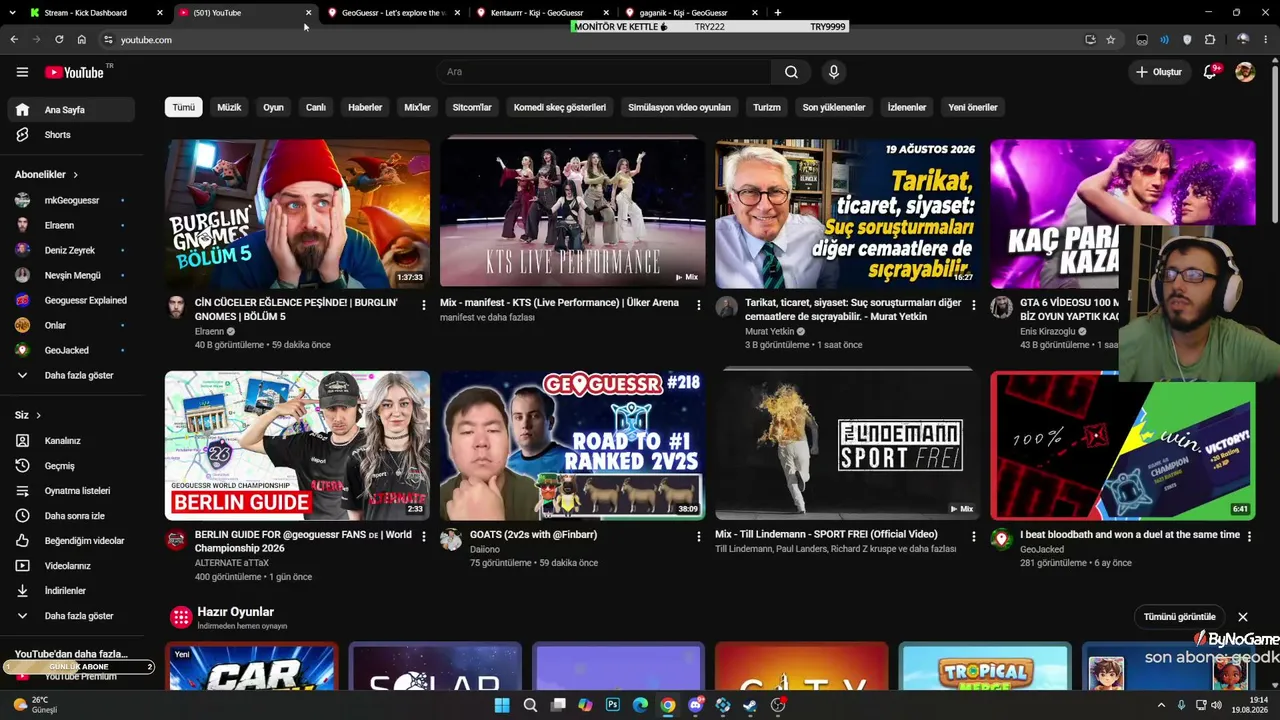Open Steam from the taskbar
1280x720 pixels.
coord(750,705)
